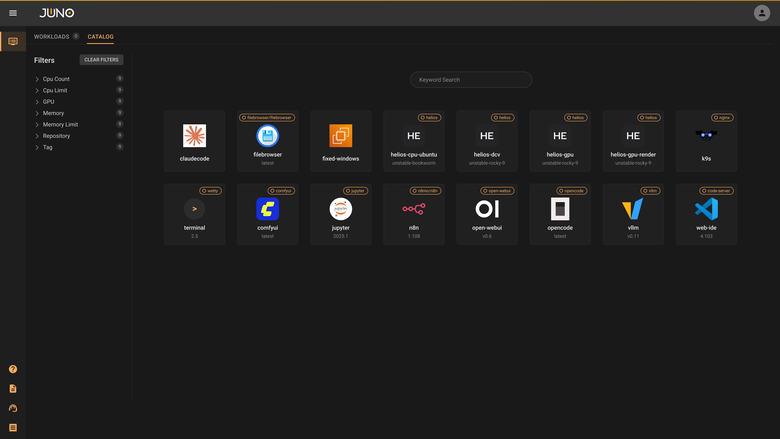The height and width of the screenshot is (439, 780).
Task: Expand the Repository filter
Action: [79, 136]
